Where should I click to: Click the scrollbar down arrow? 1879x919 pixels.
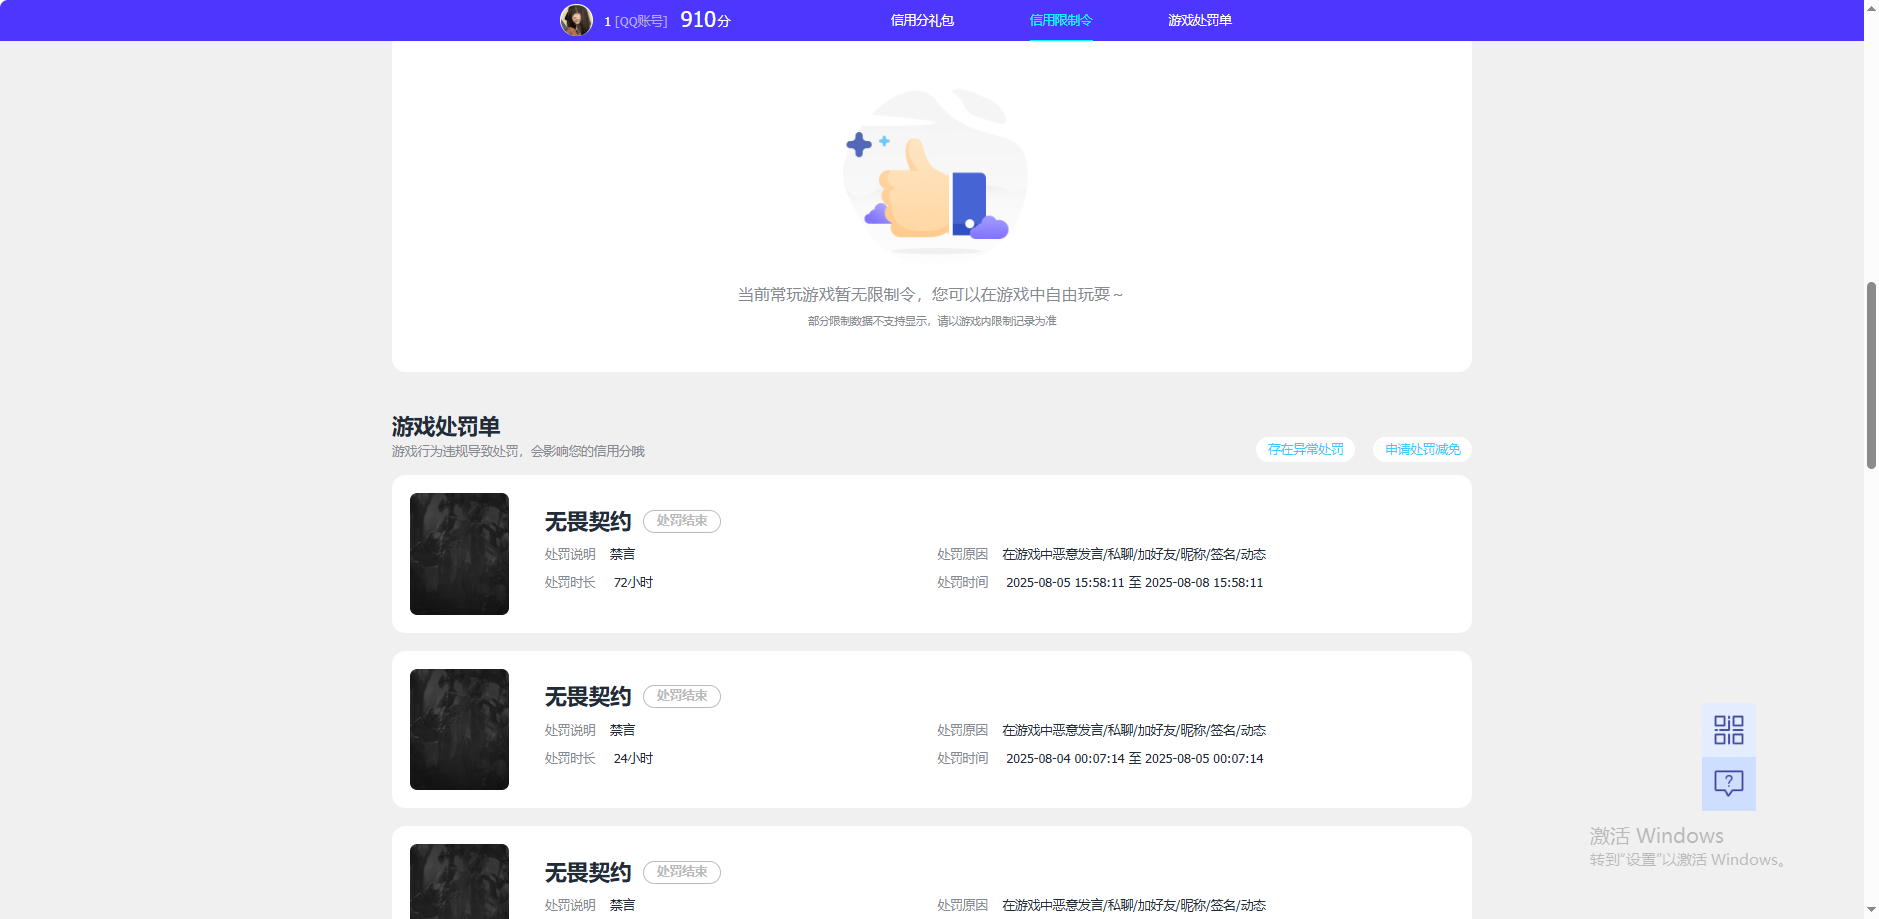(x=1871, y=911)
